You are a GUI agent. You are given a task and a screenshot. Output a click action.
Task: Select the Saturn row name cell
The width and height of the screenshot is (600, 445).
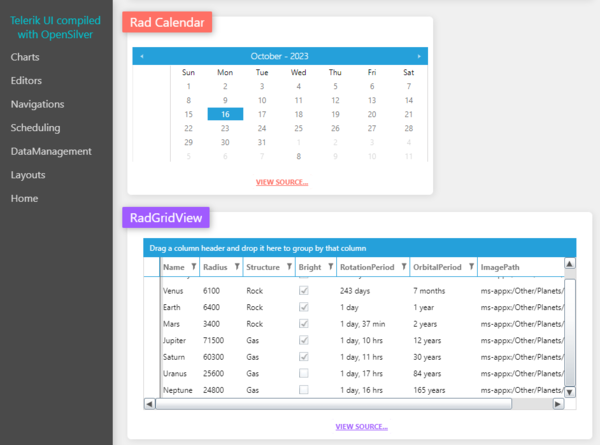point(174,357)
